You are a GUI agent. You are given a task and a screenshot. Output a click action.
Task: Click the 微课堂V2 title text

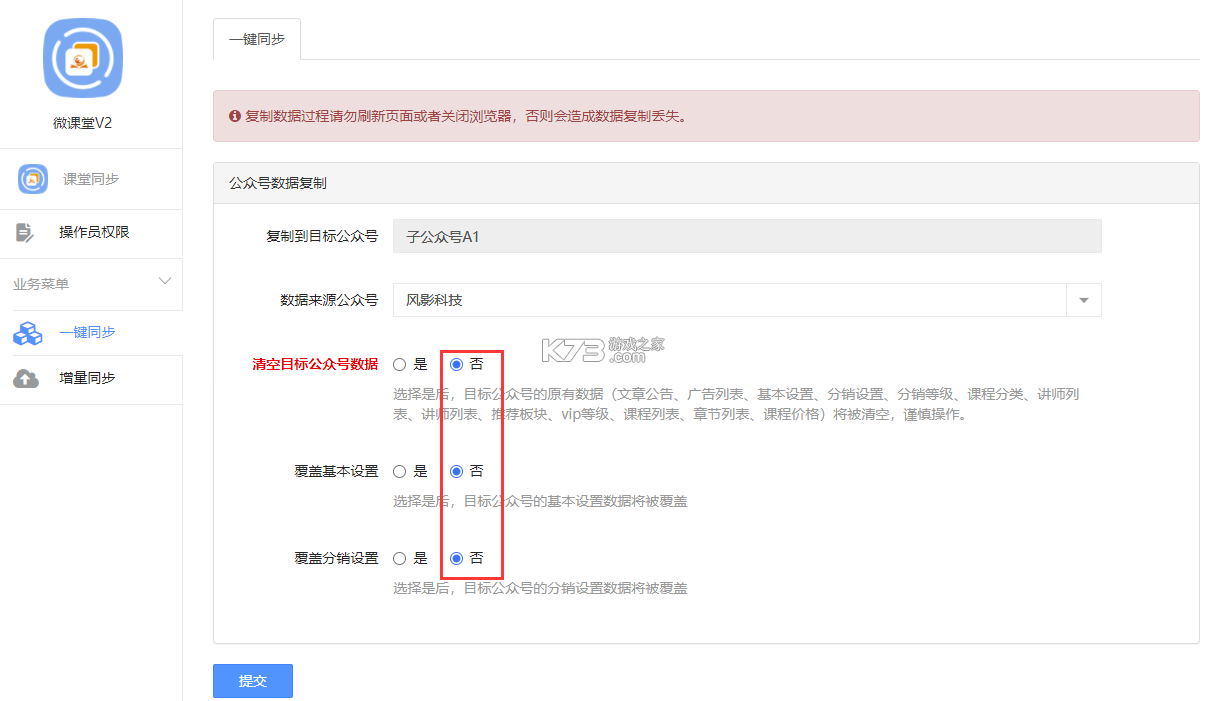click(x=83, y=124)
